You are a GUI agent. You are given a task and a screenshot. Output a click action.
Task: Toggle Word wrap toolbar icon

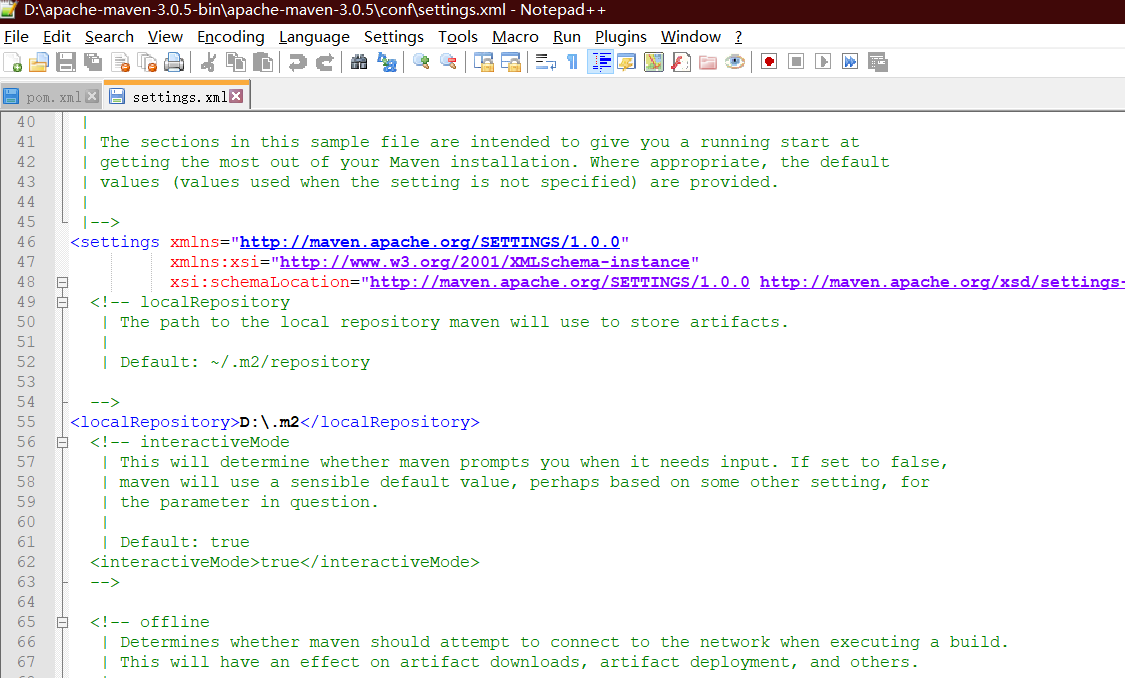545,62
